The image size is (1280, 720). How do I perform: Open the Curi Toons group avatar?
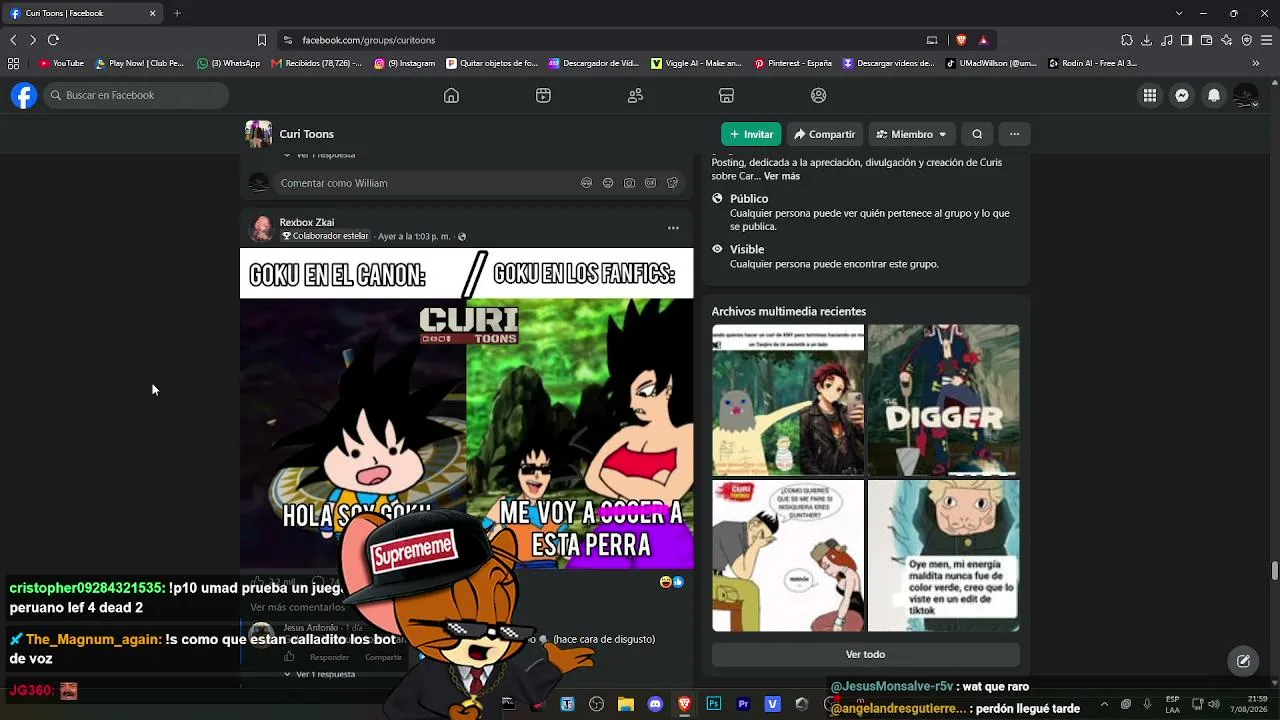[x=258, y=134]
